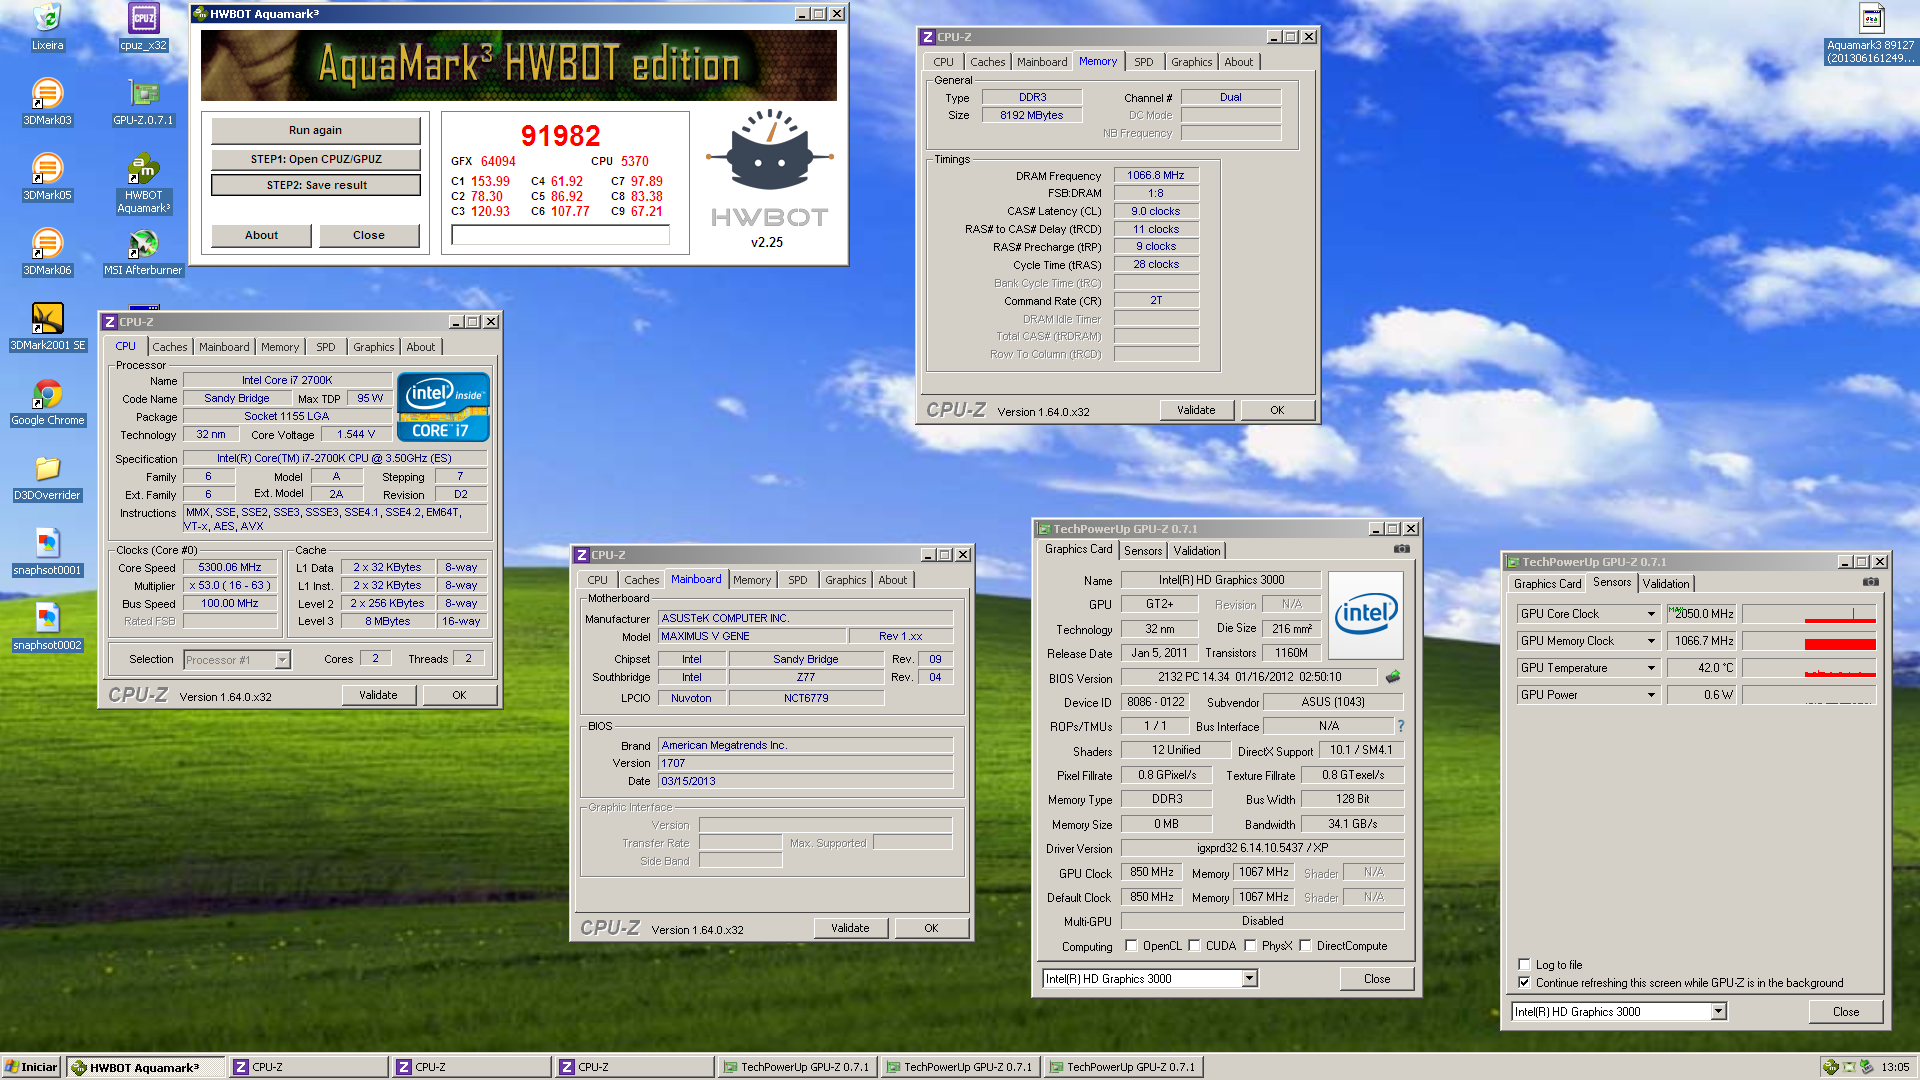
Task: Toggle the CUDA checkbox in GPU-Z
Action: coord(1194,946)
